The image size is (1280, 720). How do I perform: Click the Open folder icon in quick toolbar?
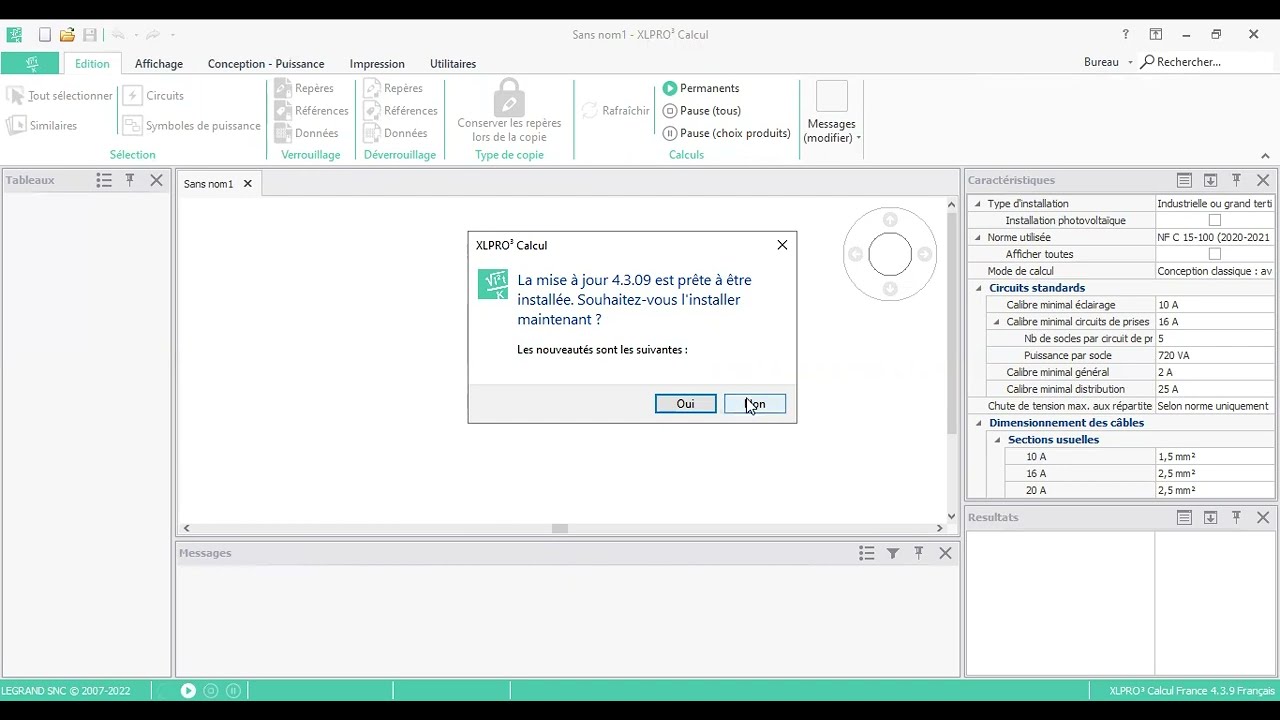coord(67,35)
